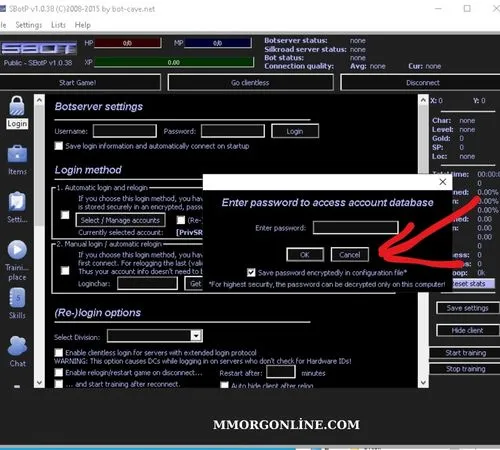Click the Botserver settings heading
500x450 pixels.
(99, 107)
